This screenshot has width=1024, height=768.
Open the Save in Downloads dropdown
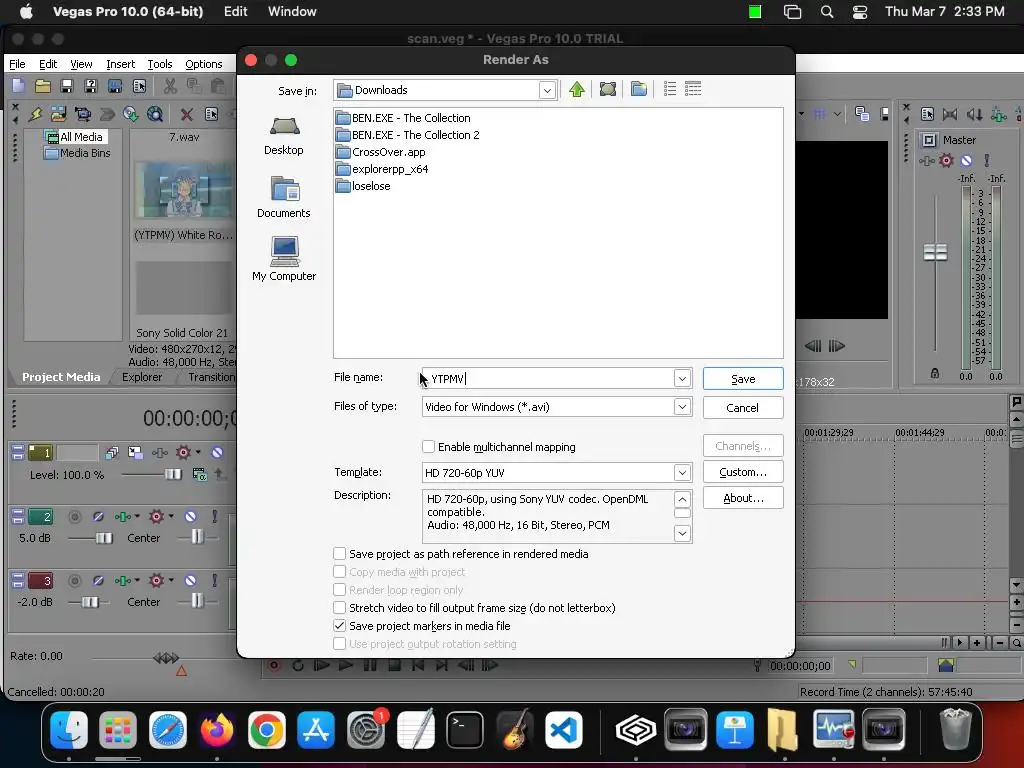coord(547,90)
